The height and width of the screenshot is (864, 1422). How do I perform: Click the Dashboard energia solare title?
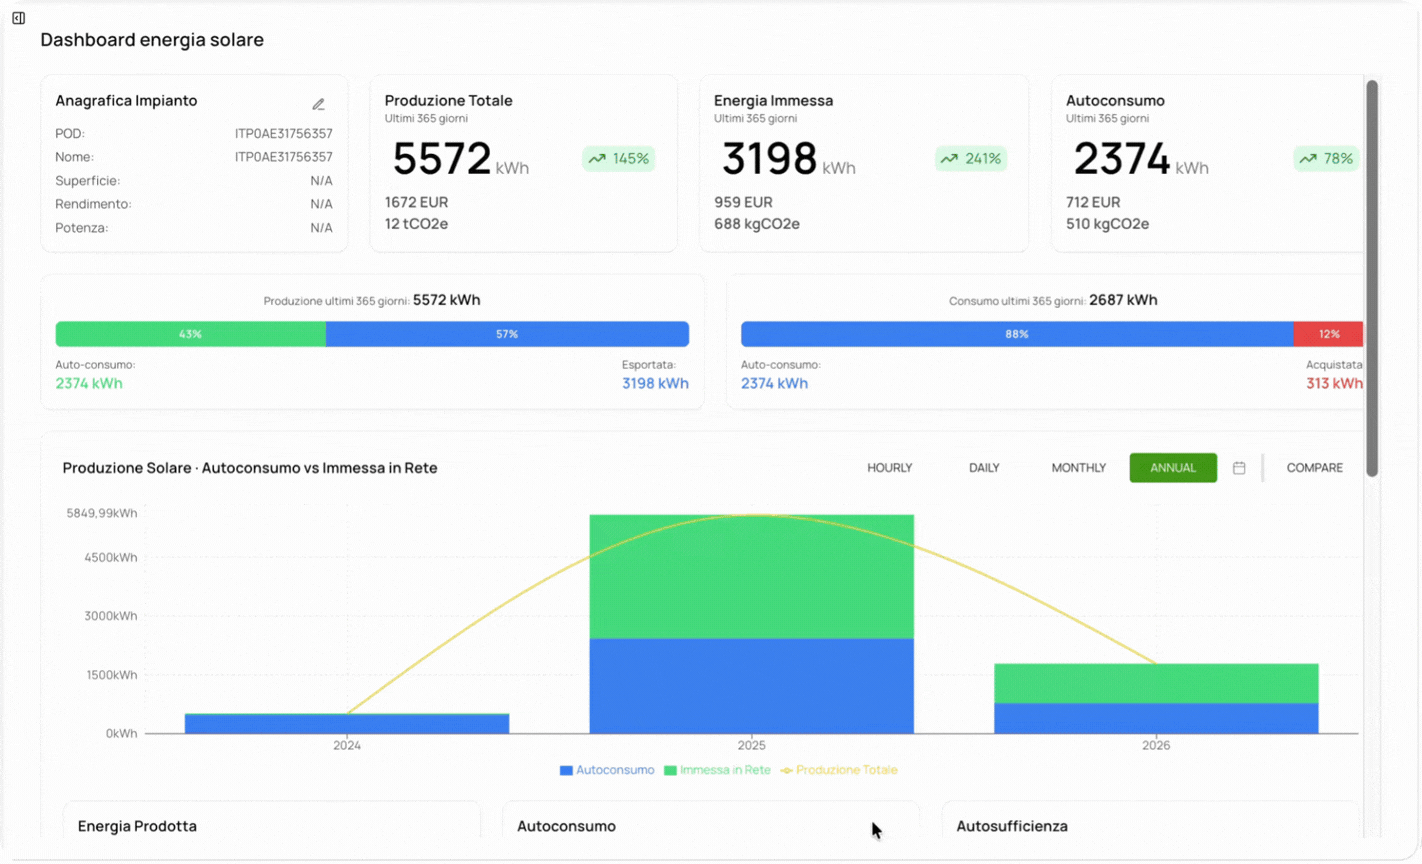(x=152, y=40)
